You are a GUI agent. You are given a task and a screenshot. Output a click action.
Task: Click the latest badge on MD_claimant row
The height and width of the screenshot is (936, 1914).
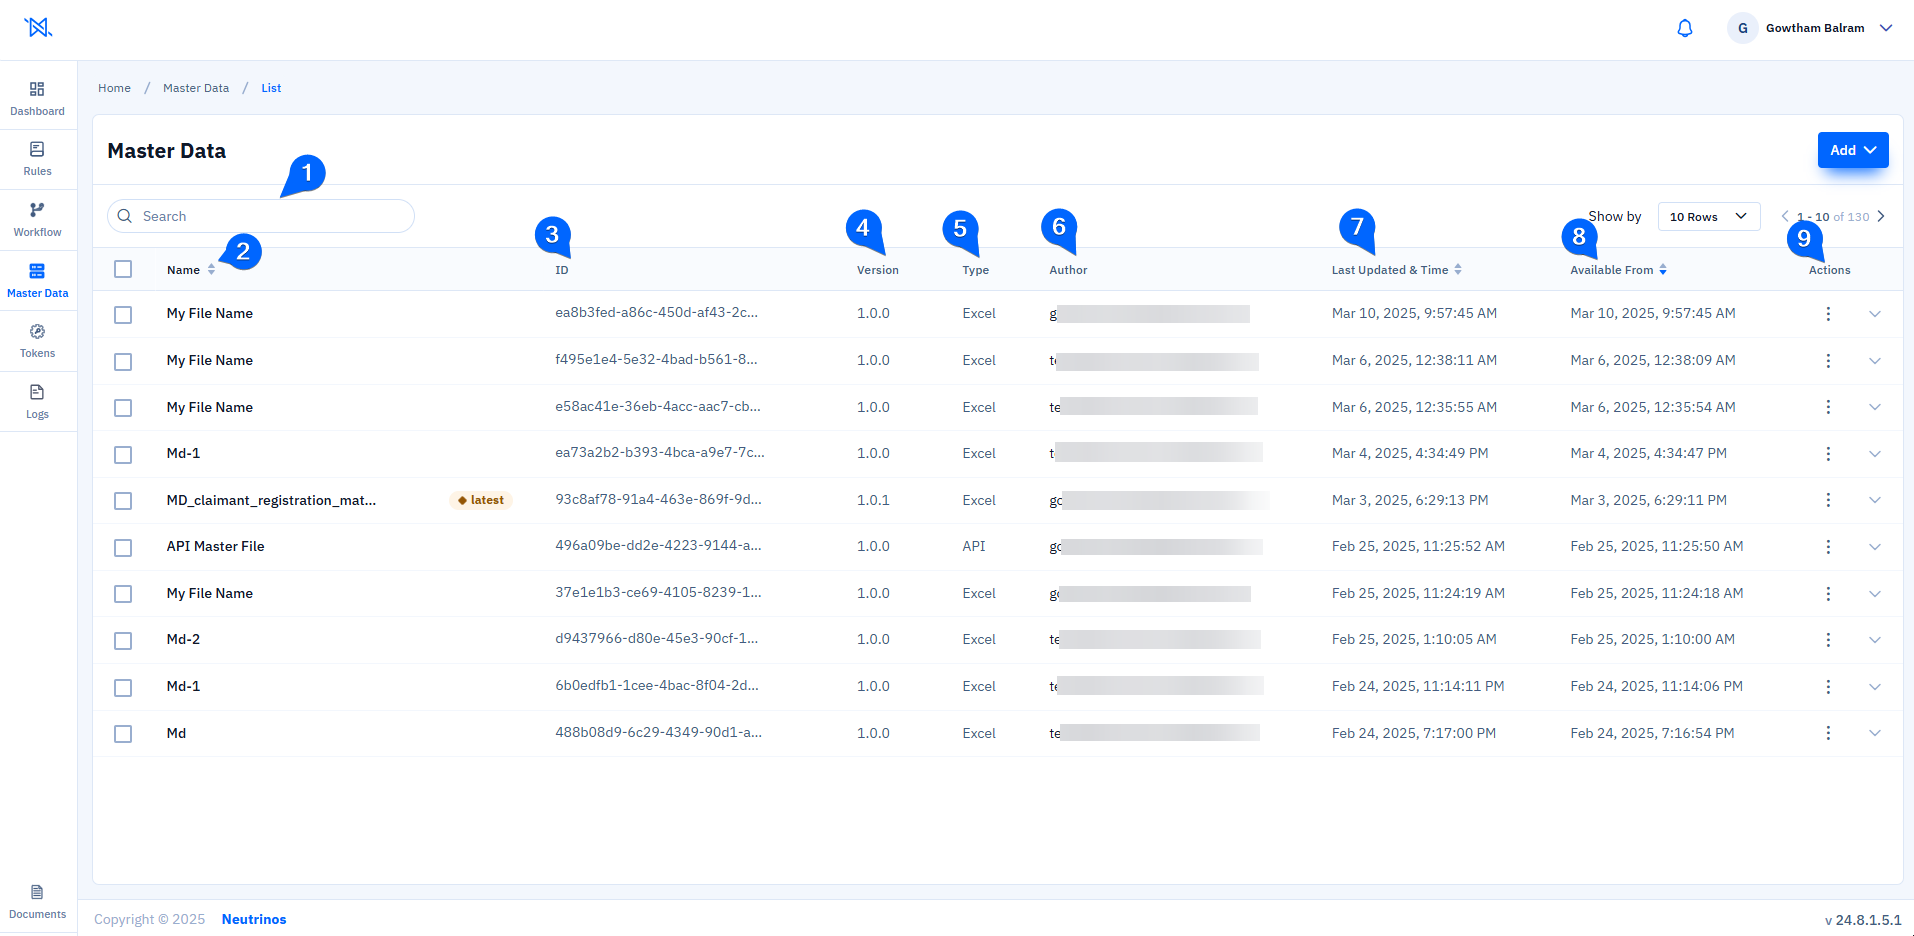481,500
